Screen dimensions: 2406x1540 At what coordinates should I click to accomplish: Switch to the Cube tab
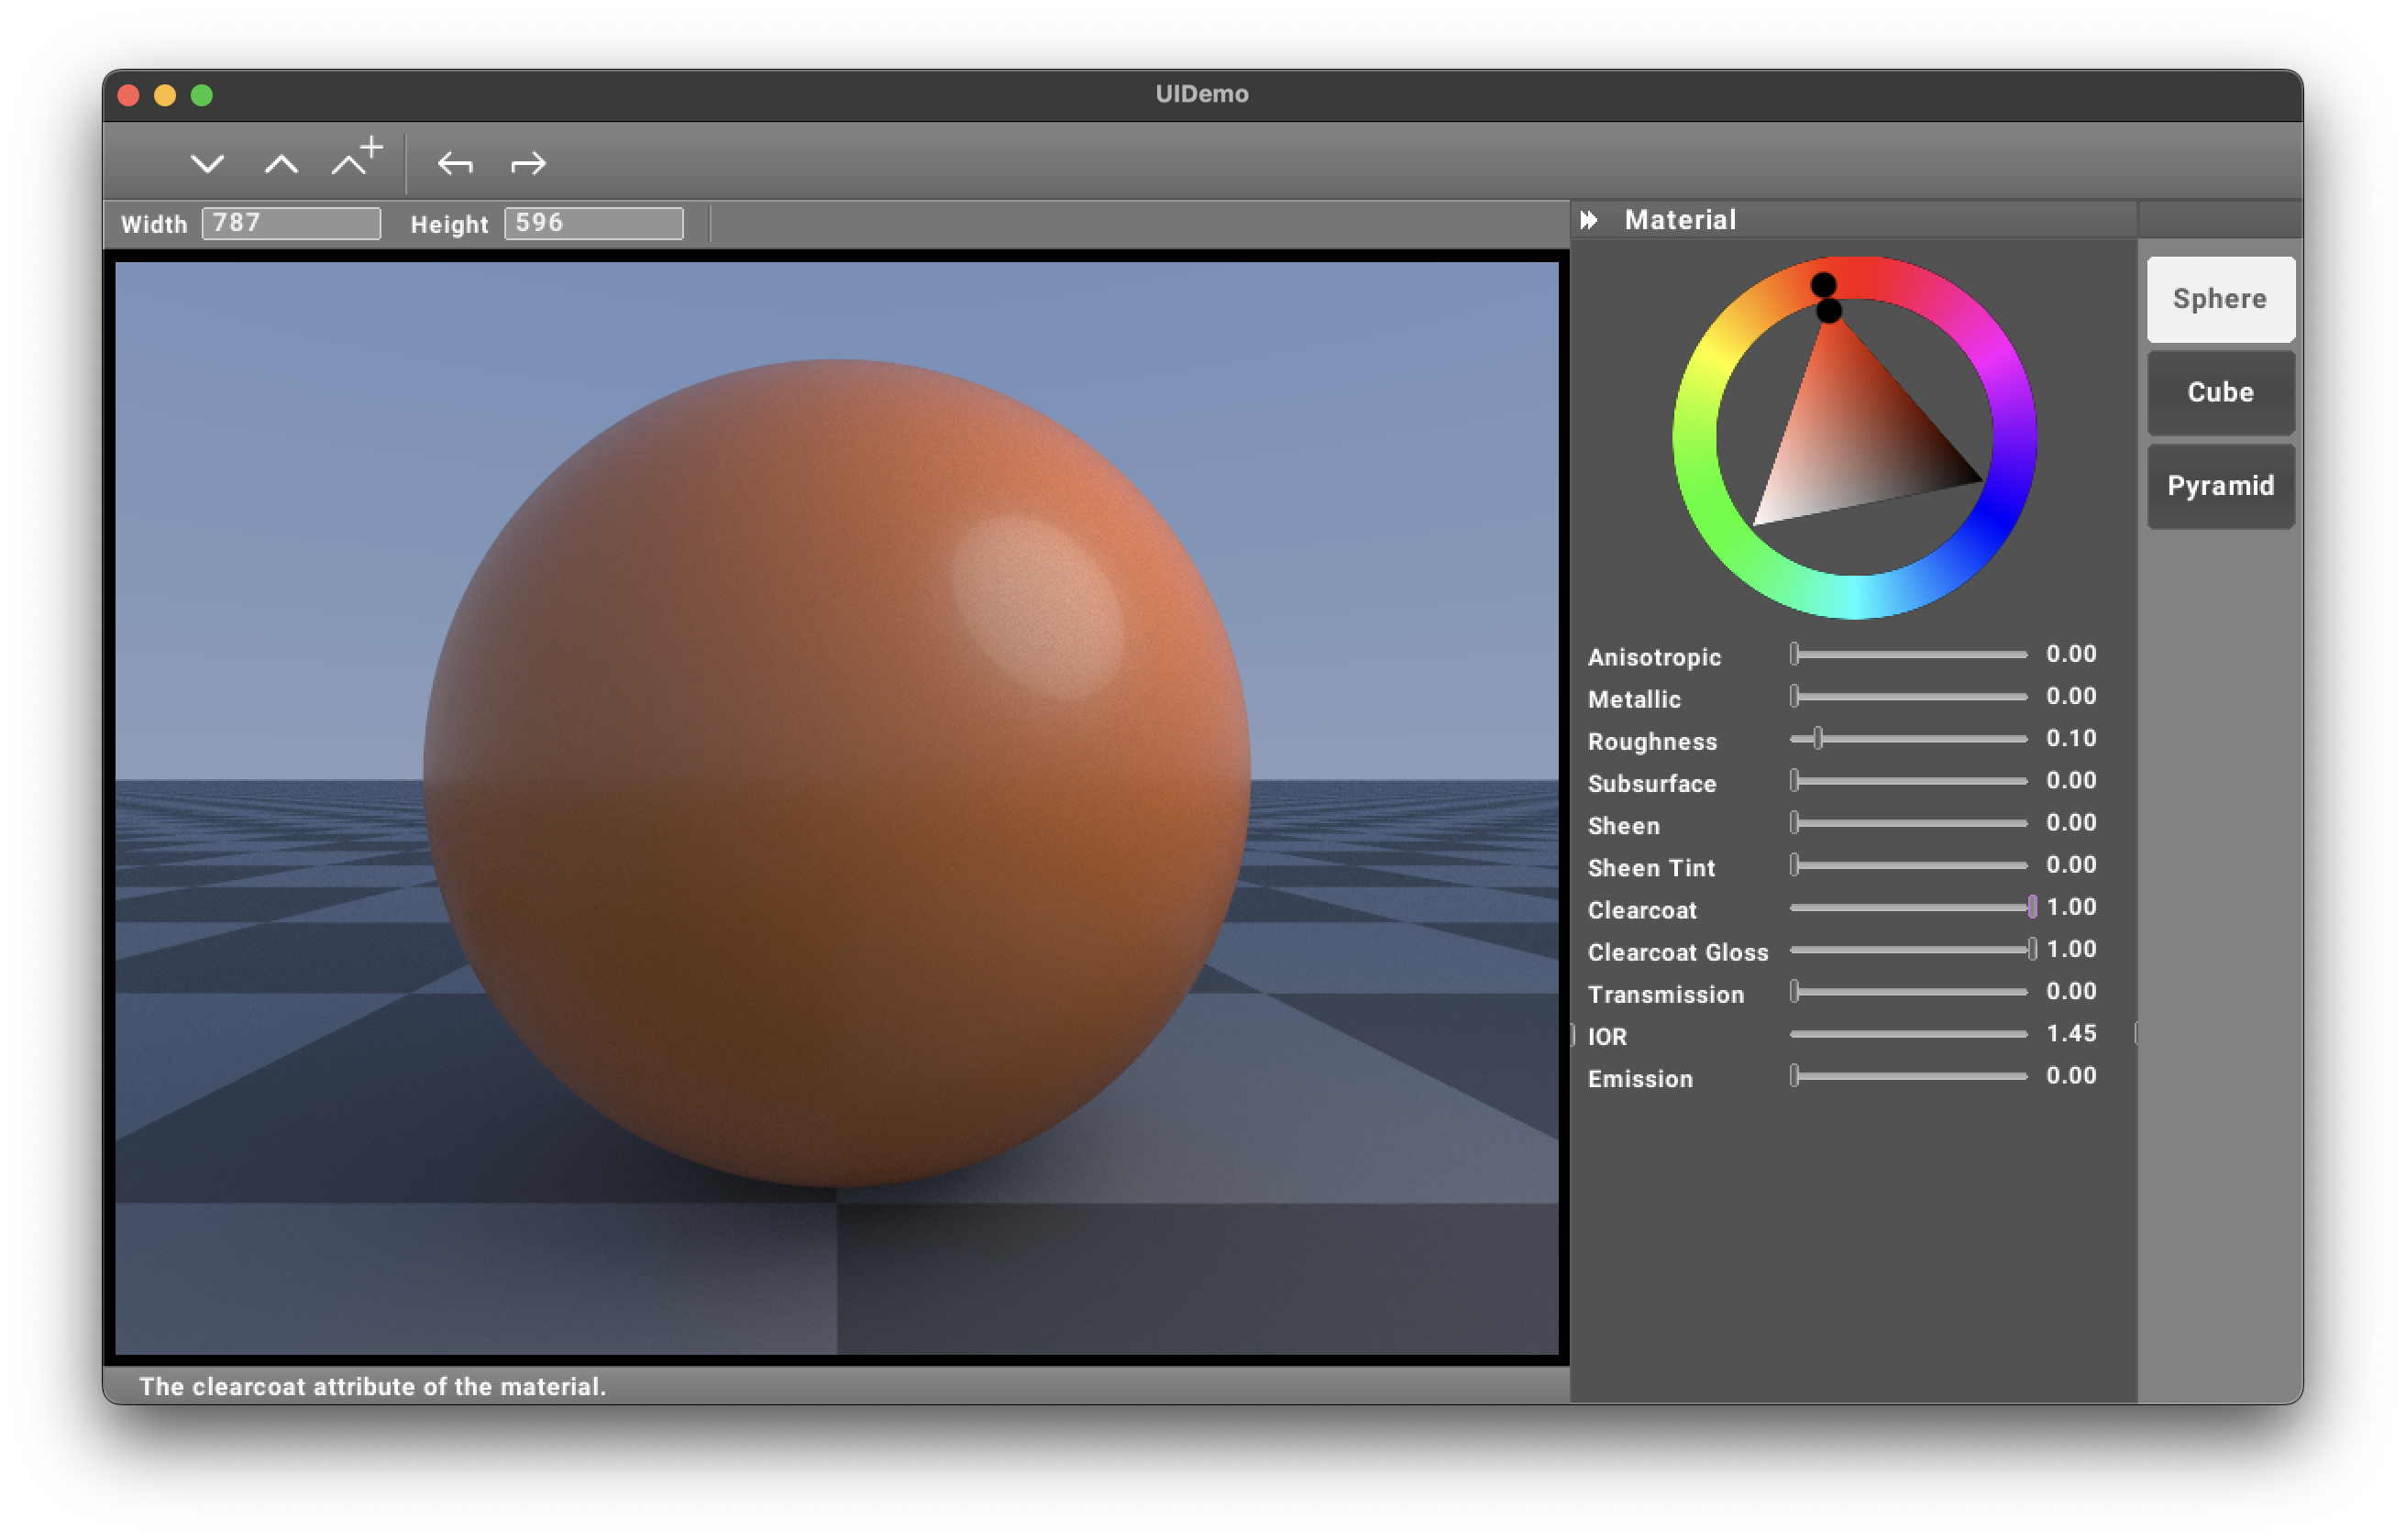point(2219,392)
